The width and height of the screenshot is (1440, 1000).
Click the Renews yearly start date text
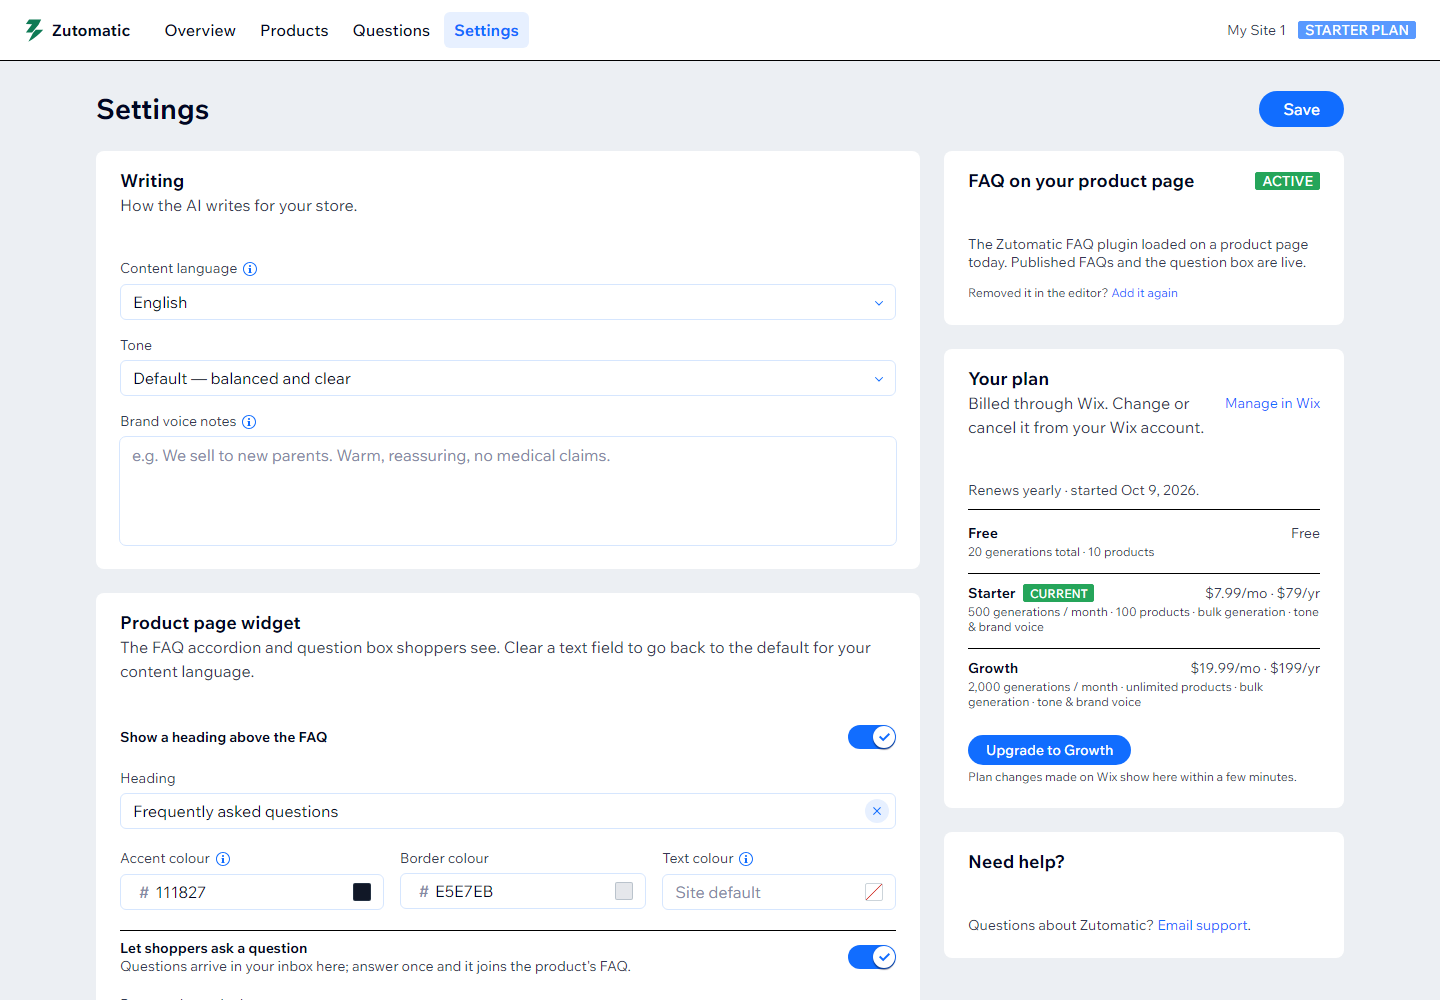click(1083, 490)
